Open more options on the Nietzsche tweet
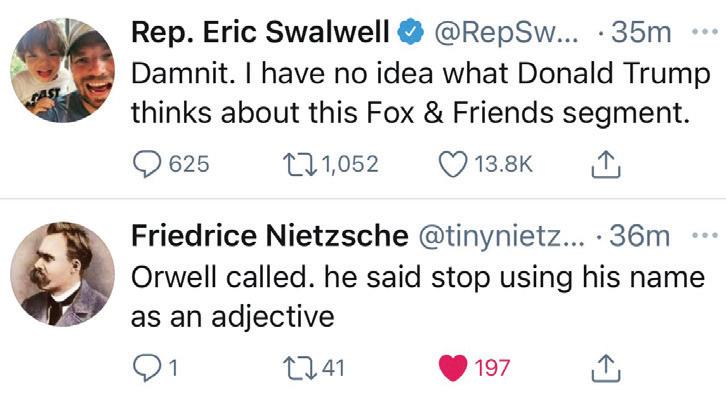This screenshot has width=726, height=393. [704, 236]
